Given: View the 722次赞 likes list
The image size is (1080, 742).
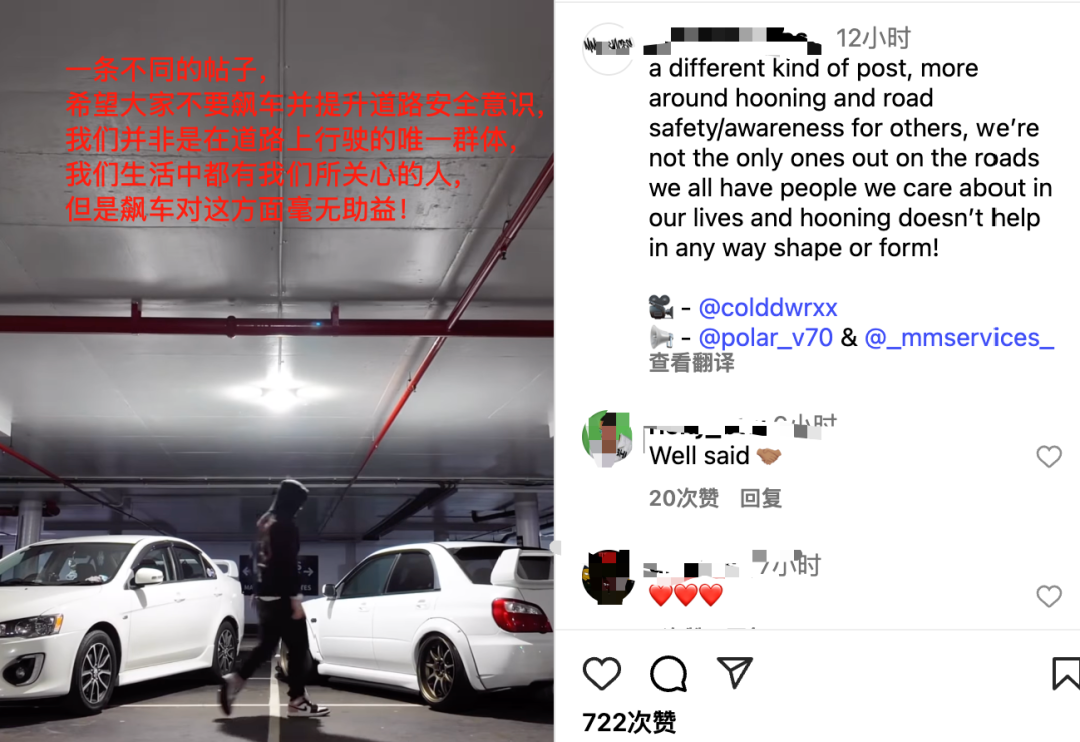Looking at the screenshot, I should click(629, 722).
